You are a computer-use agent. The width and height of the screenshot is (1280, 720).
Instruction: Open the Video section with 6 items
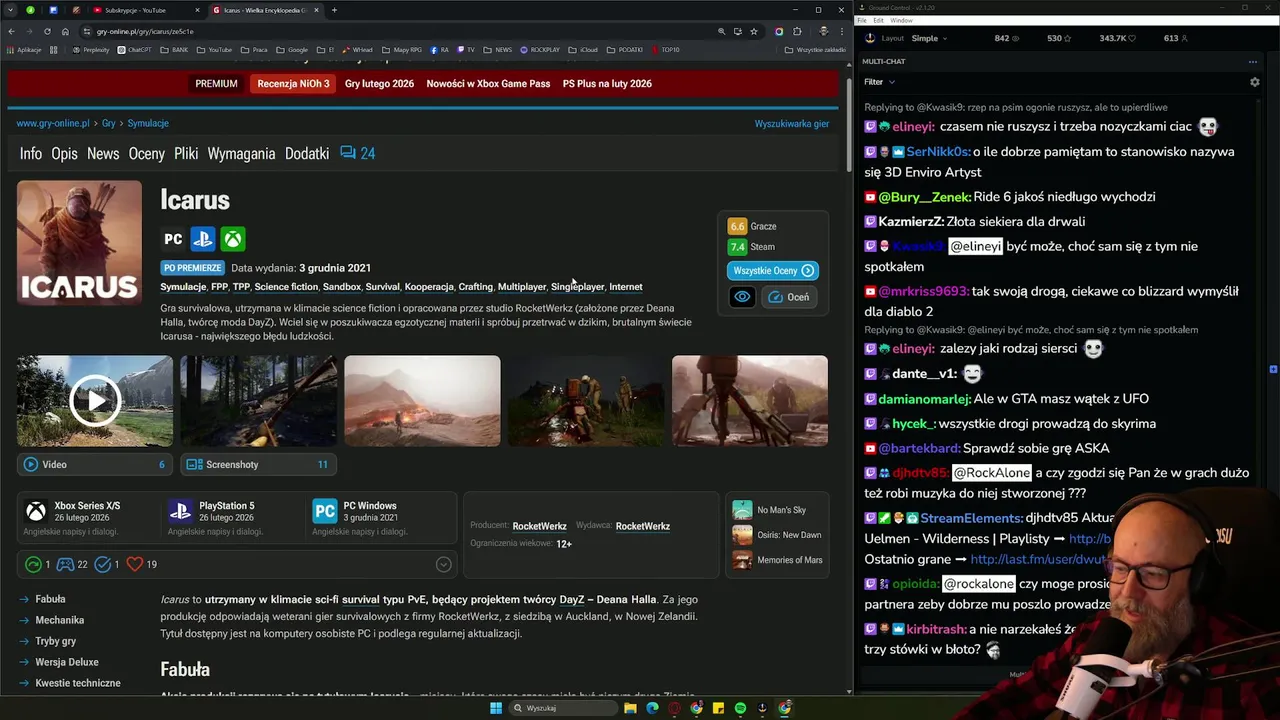point(95,464)
